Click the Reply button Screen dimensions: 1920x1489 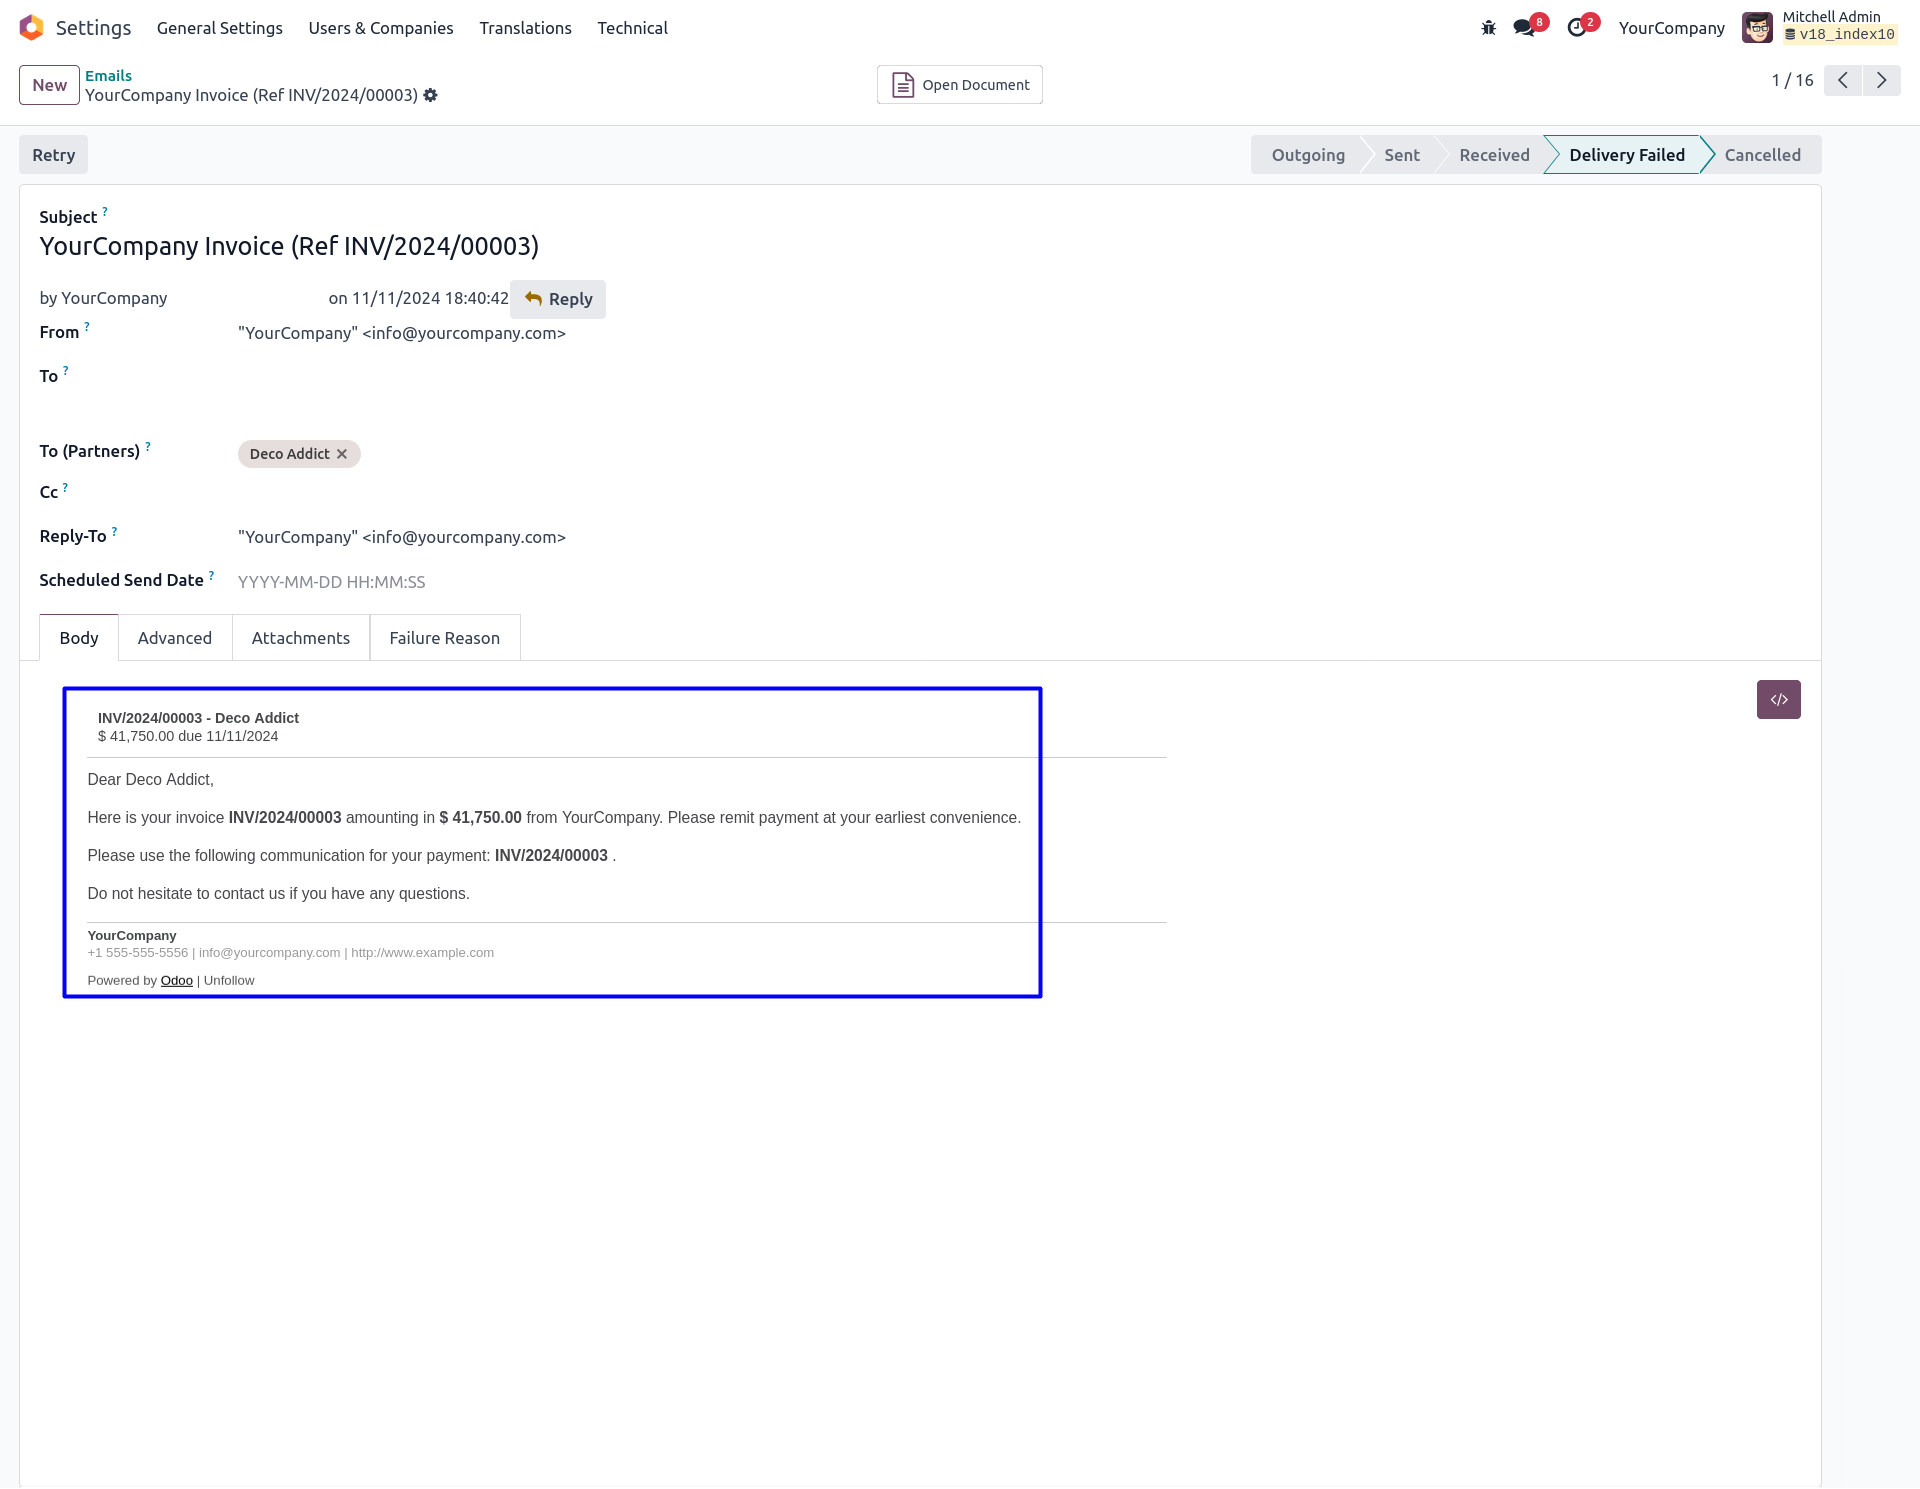point(558,299)
